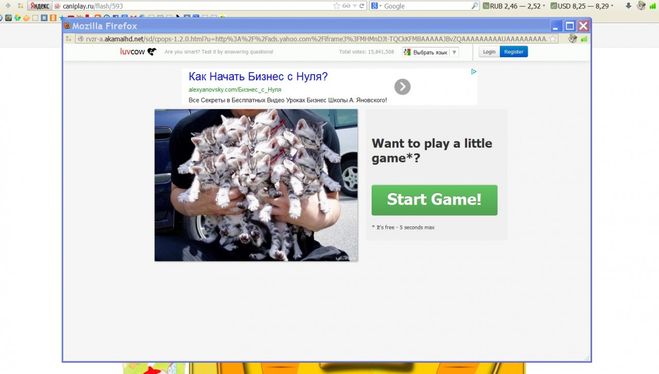
Task: Click the Yandex button beside address bar
Action: click(40, 6)
